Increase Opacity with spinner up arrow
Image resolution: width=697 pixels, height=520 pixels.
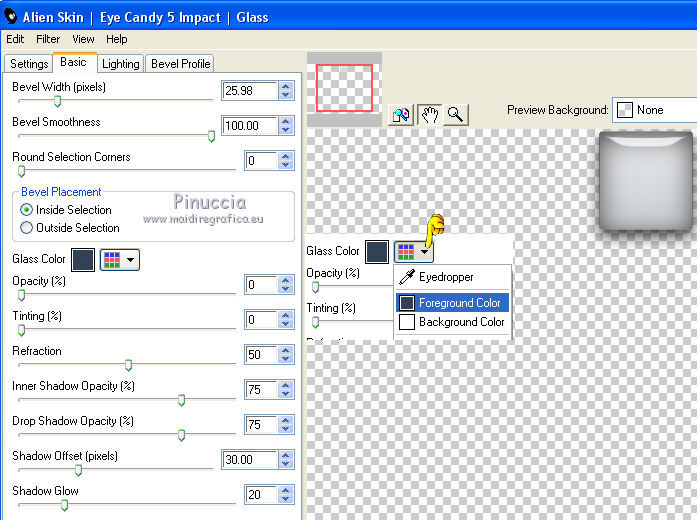286,280
